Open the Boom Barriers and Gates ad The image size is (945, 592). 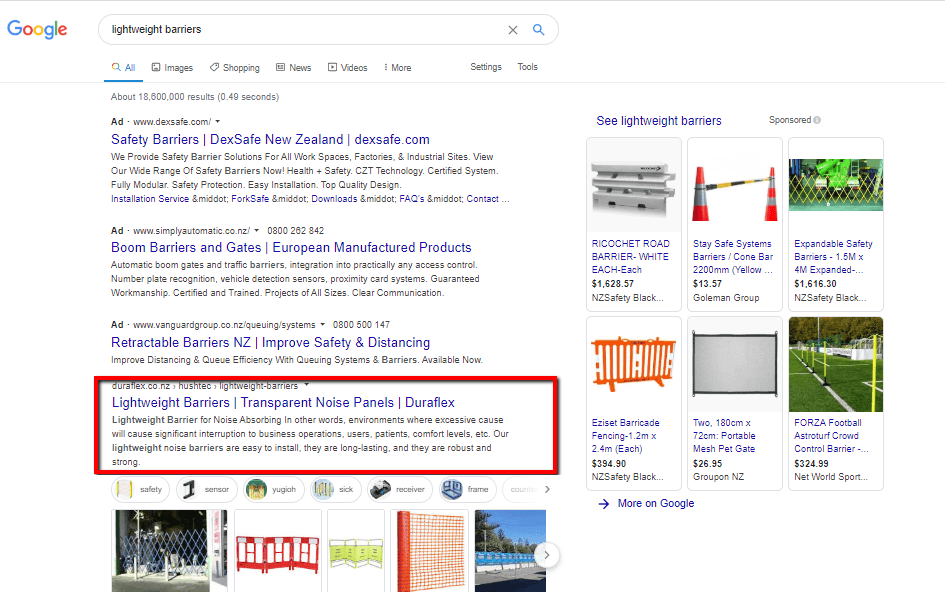(291, 247)
